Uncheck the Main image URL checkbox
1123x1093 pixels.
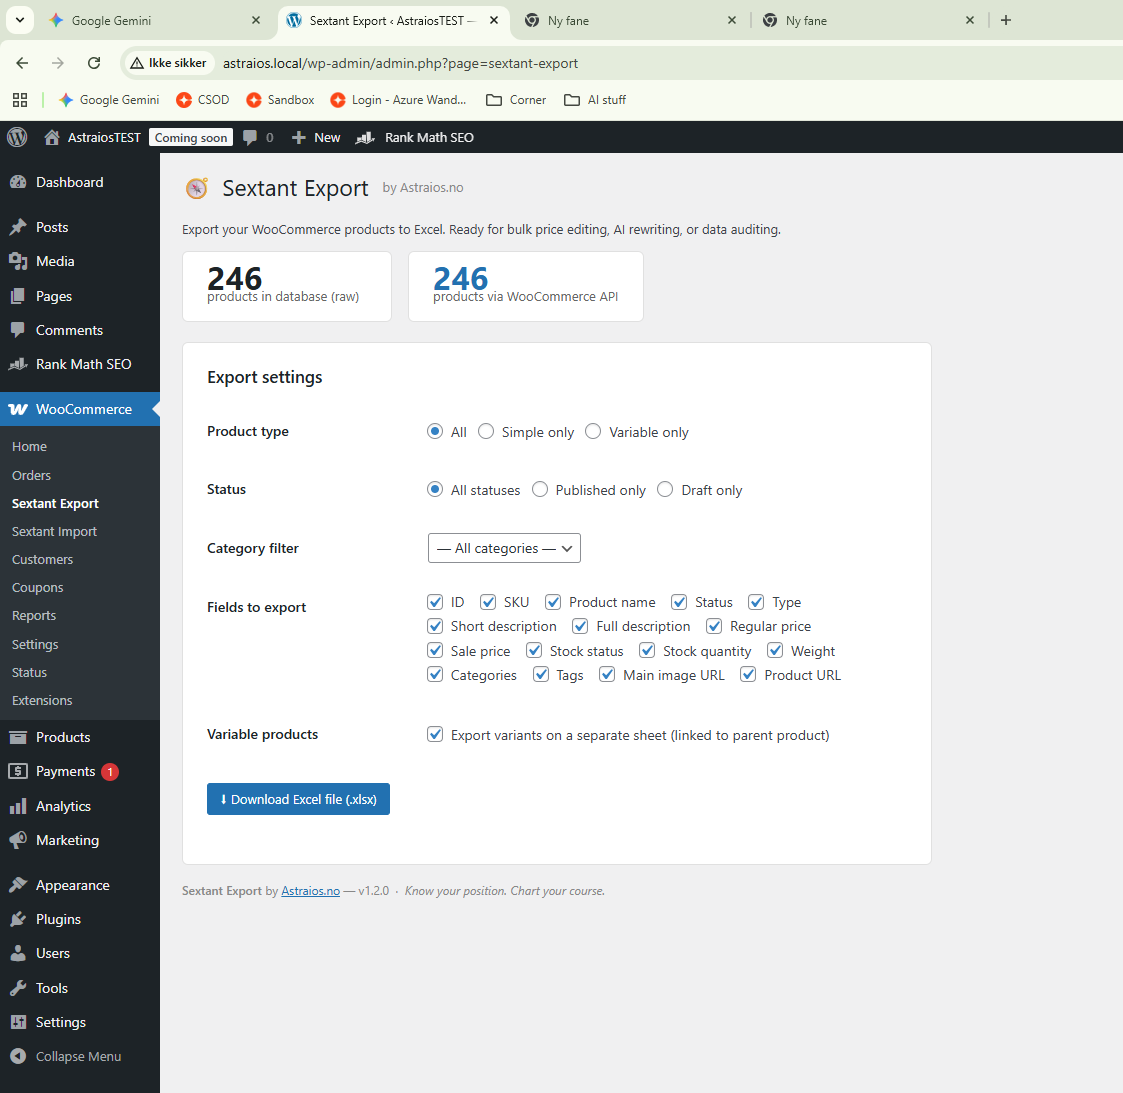click(607, 675)
